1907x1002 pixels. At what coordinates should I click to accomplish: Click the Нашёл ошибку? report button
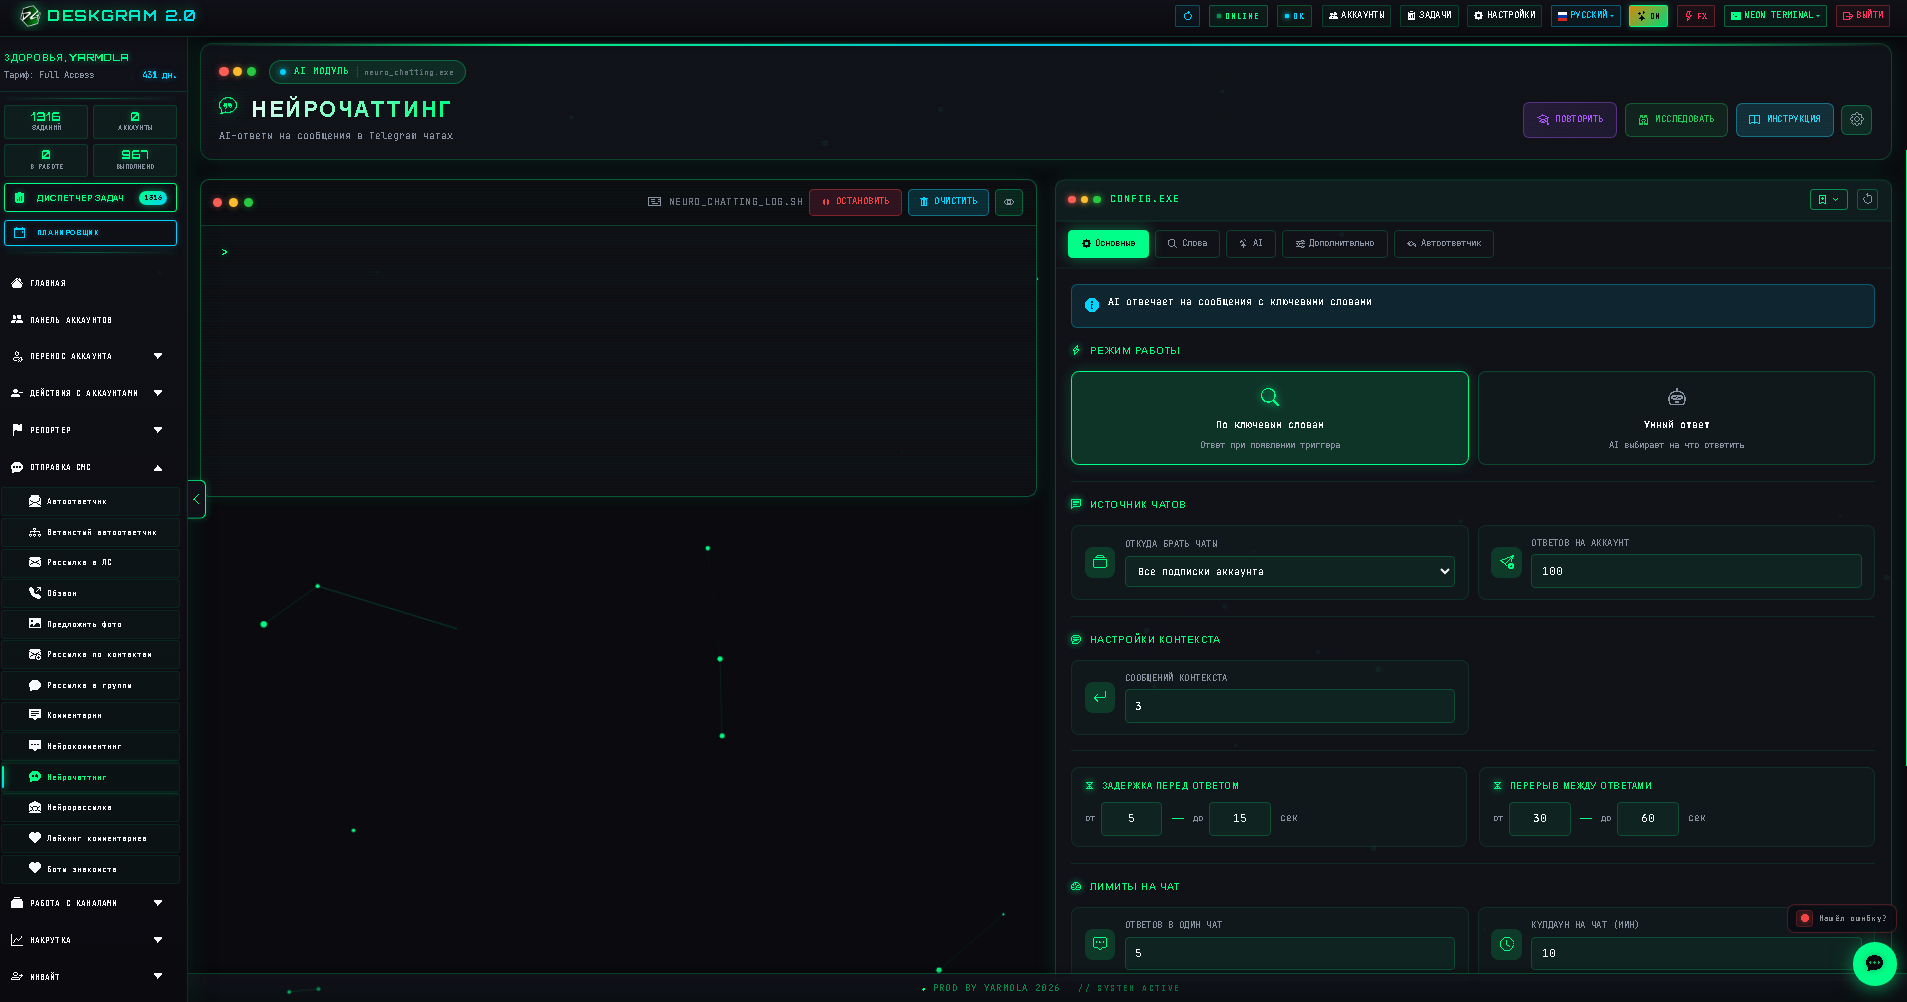click(x=1841, y=918)
